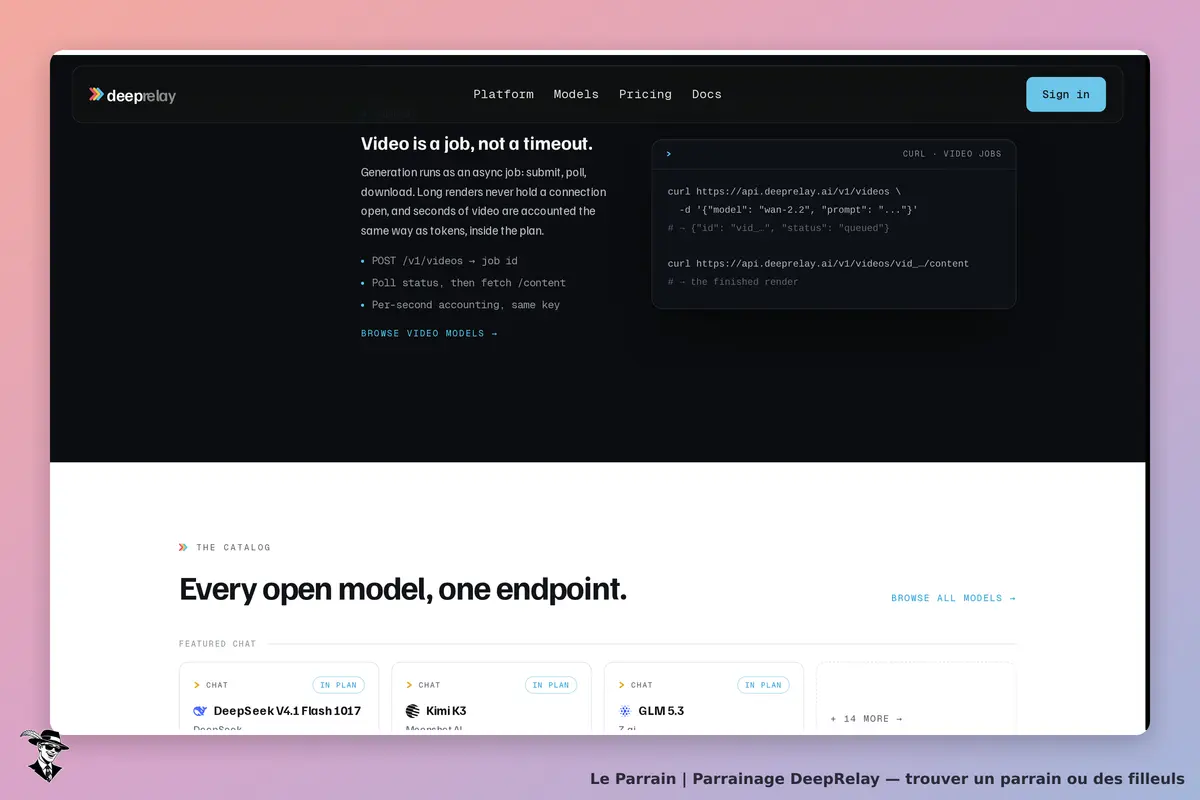The width and height of the screenshot is (1200, 800).
Task: Click the chat chevron icon on the GLM 5.3 card
Action: coord(622,685)
